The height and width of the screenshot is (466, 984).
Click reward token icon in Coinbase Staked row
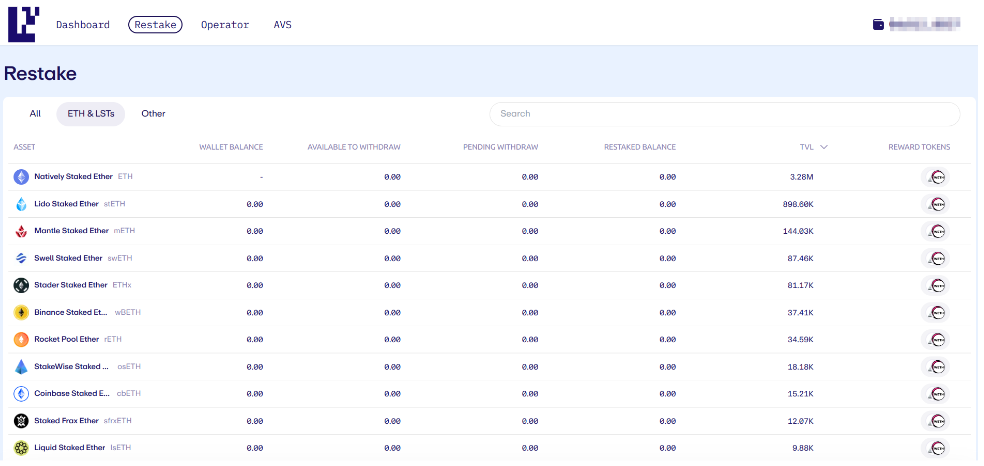936,393
